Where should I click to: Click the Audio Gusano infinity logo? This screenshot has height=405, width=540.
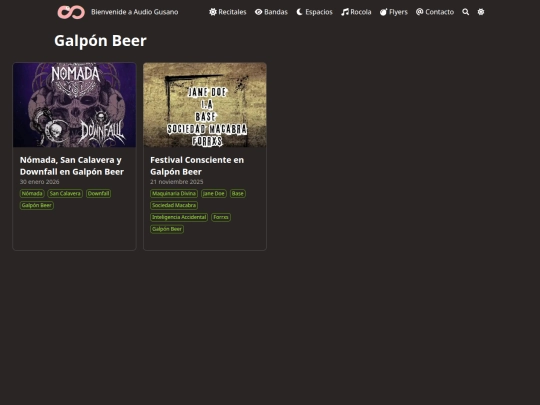pyautogui.click(x=71, y=12)
